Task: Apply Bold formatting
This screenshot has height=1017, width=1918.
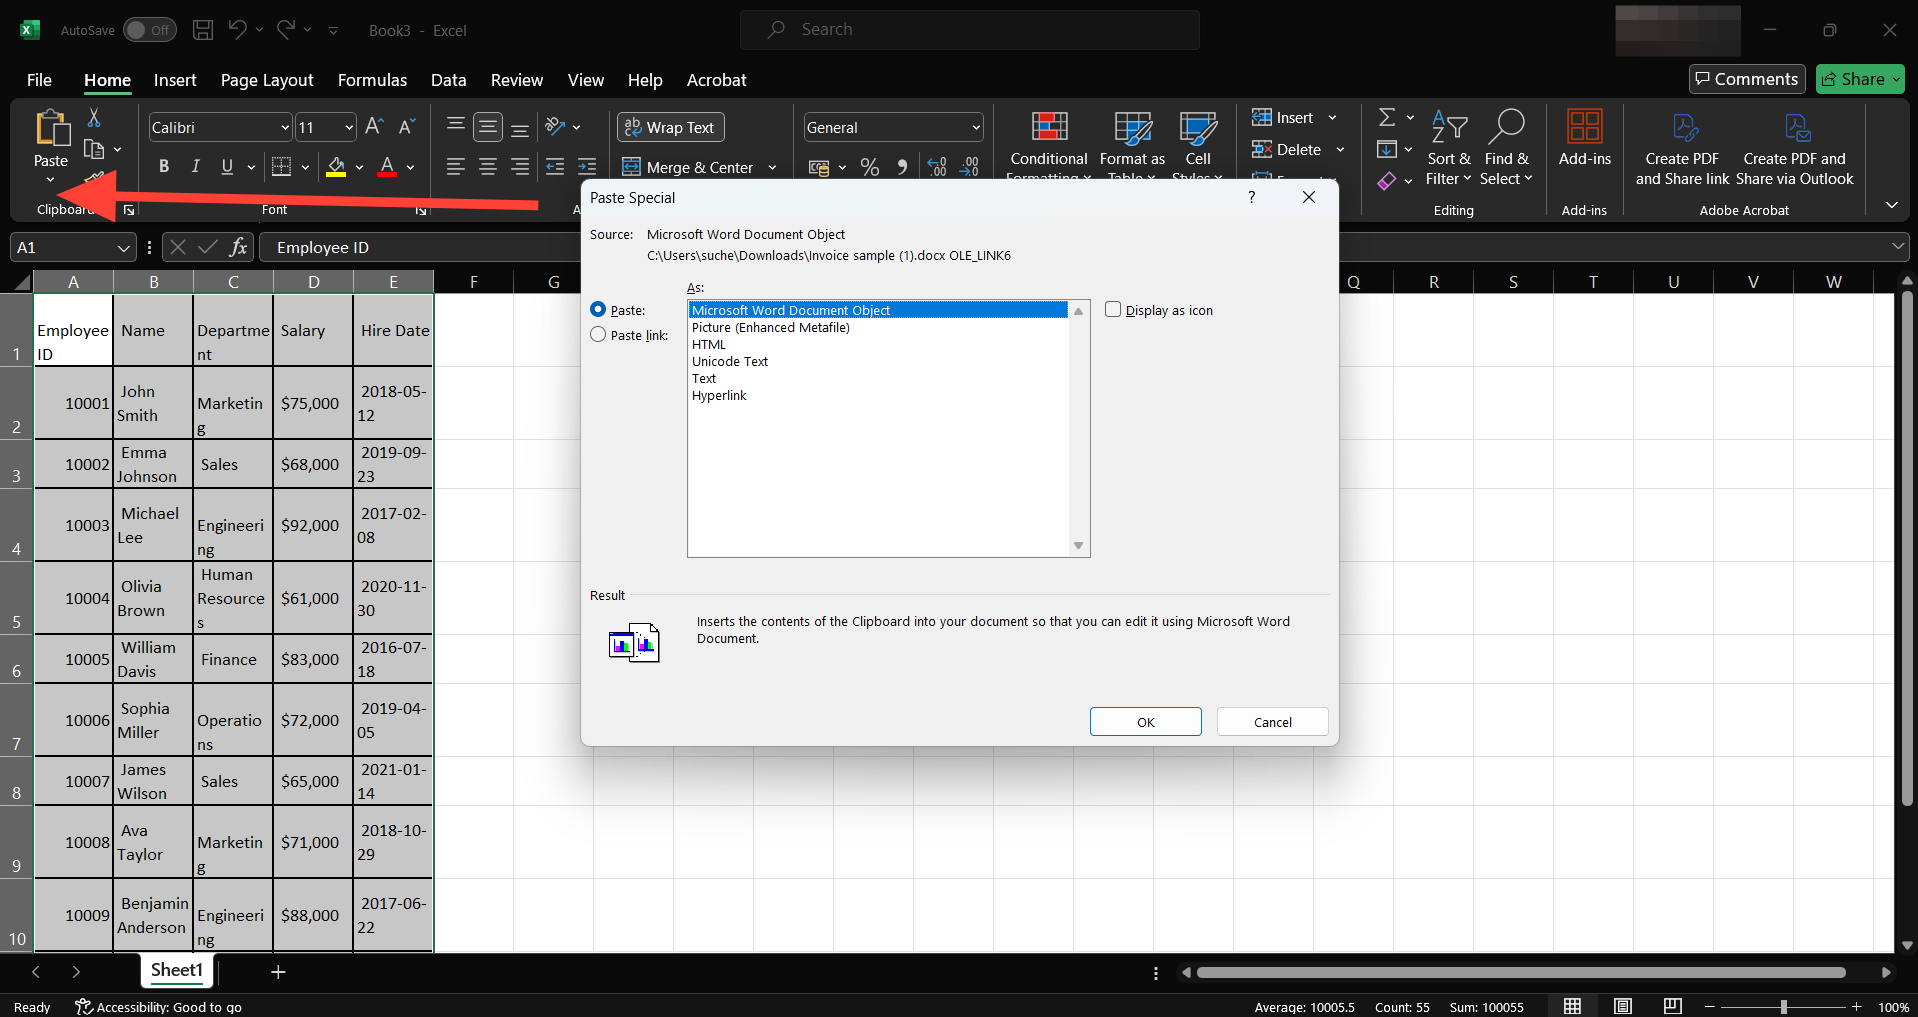Action: (x=164, y=167)
